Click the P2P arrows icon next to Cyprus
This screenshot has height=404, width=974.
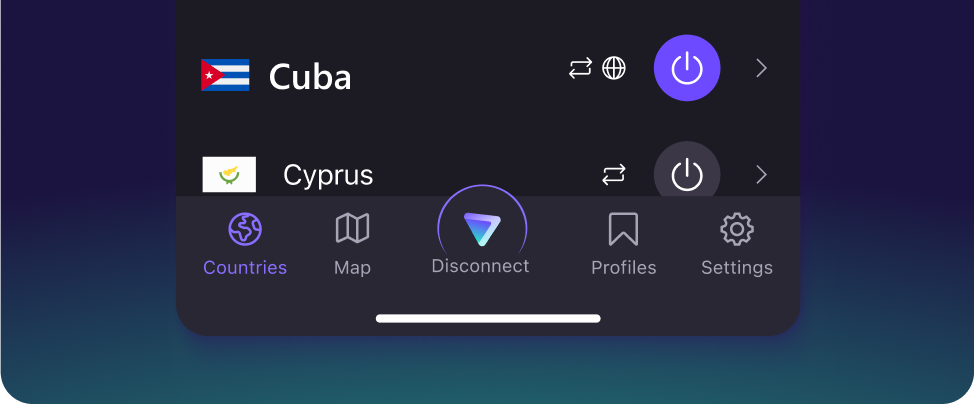pyautogui.click(x=614, y=175)
